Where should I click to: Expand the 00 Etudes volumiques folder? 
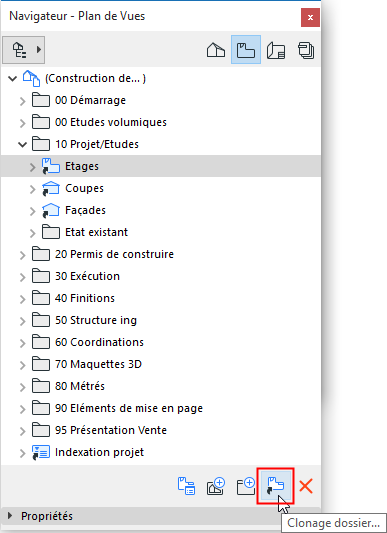pyautogui.click(x=22, y=123)
